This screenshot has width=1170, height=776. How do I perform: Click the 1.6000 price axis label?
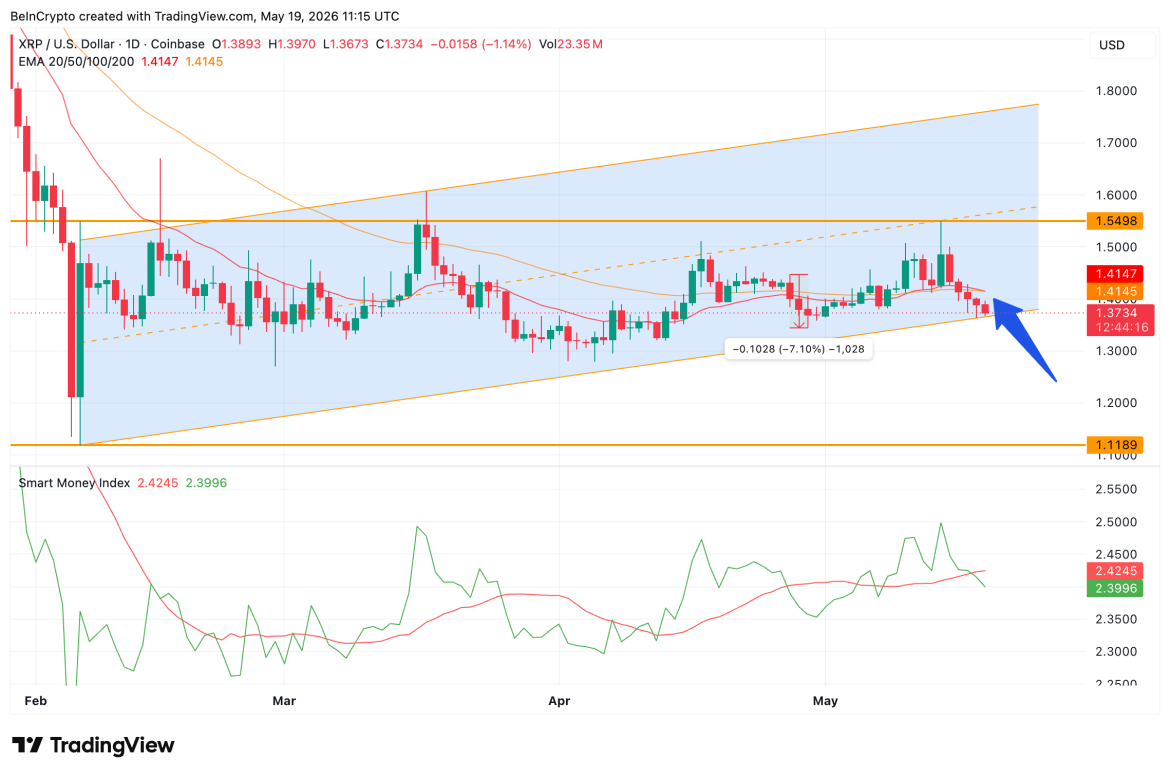[1116, 195]
